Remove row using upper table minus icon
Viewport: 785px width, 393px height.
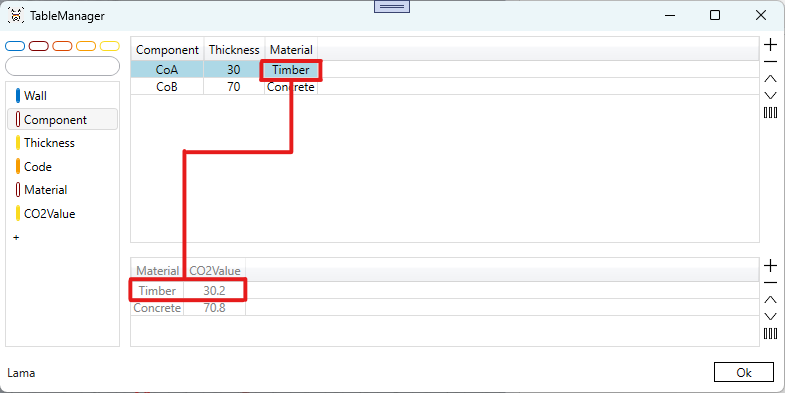point(770,62)
